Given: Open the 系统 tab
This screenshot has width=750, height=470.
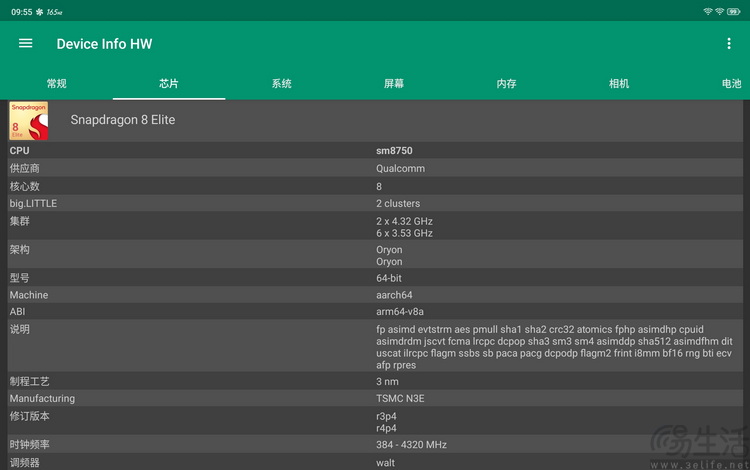Looking at the screenshot, I should [281, 84].
